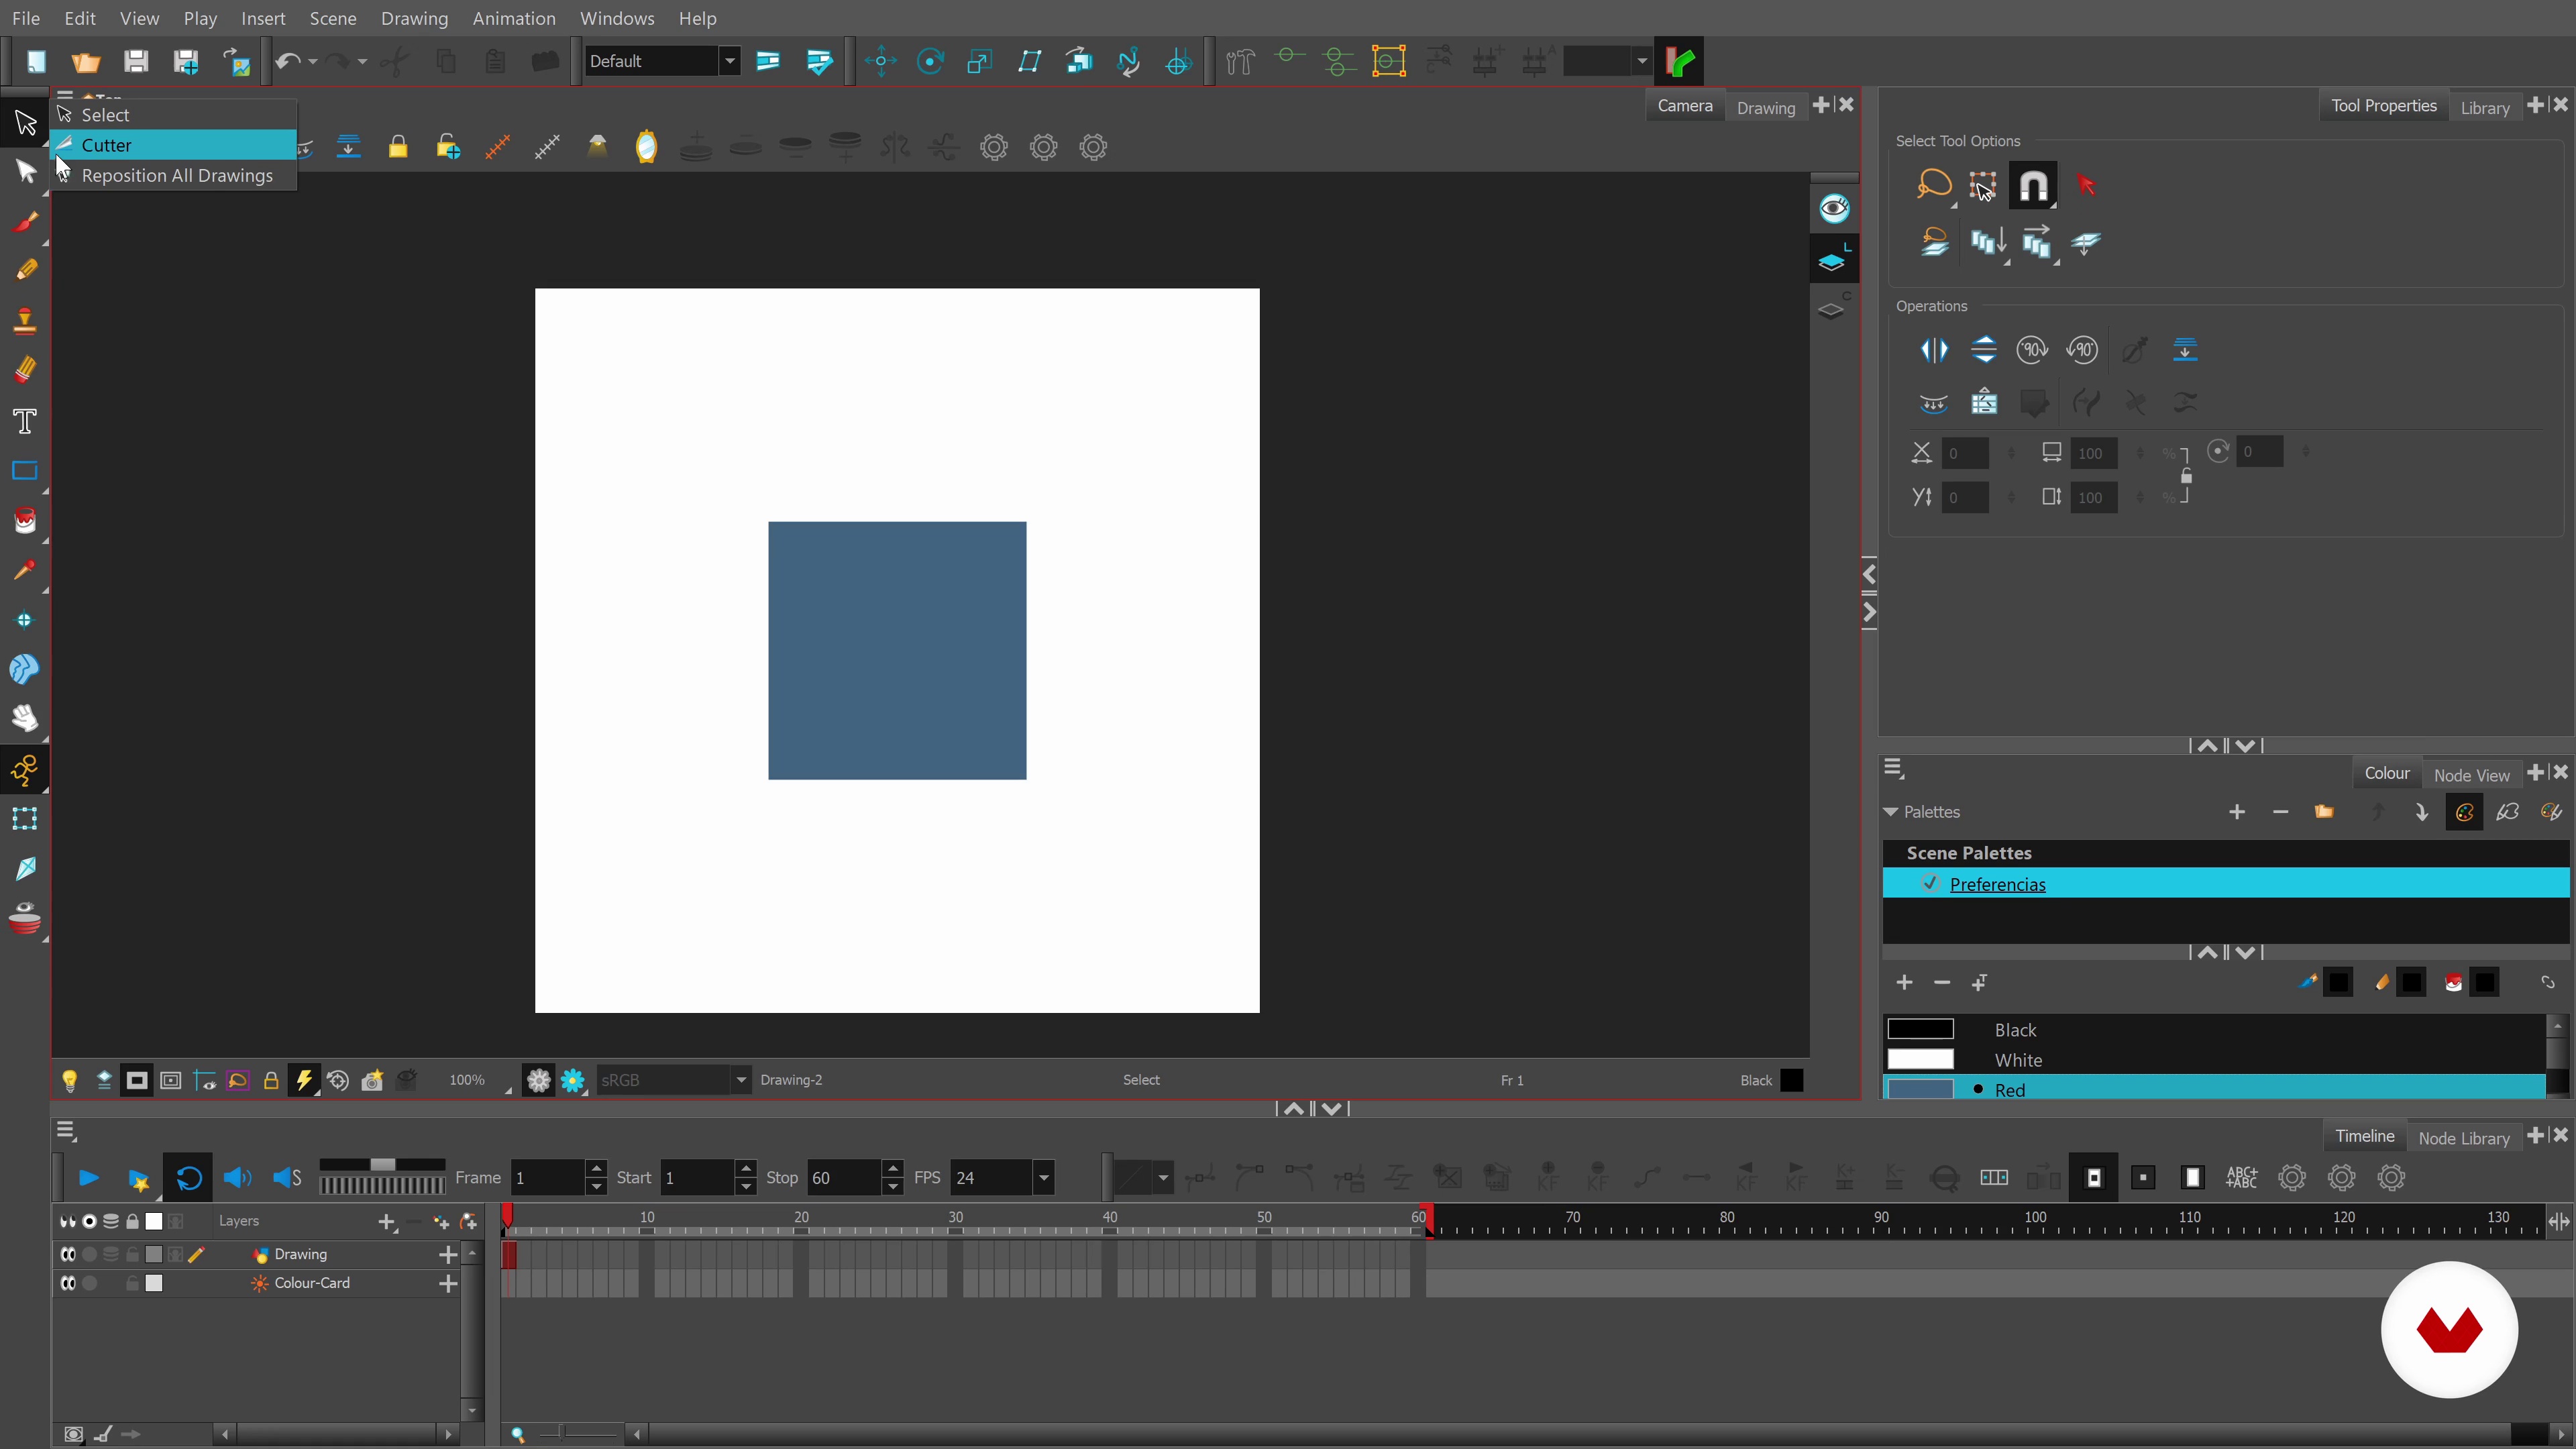Click the Lasso selection mode icon
2576x1449 pixels.
tap(1933, 185)
